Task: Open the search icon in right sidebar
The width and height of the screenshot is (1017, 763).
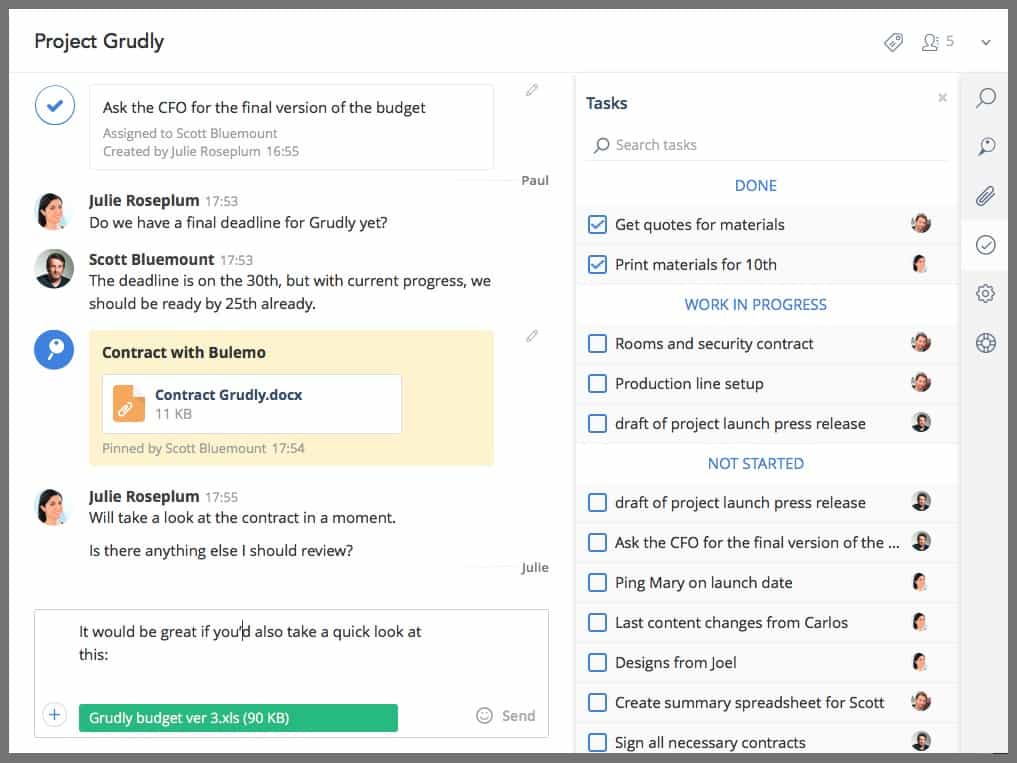Action: click(x=986, y=98)
